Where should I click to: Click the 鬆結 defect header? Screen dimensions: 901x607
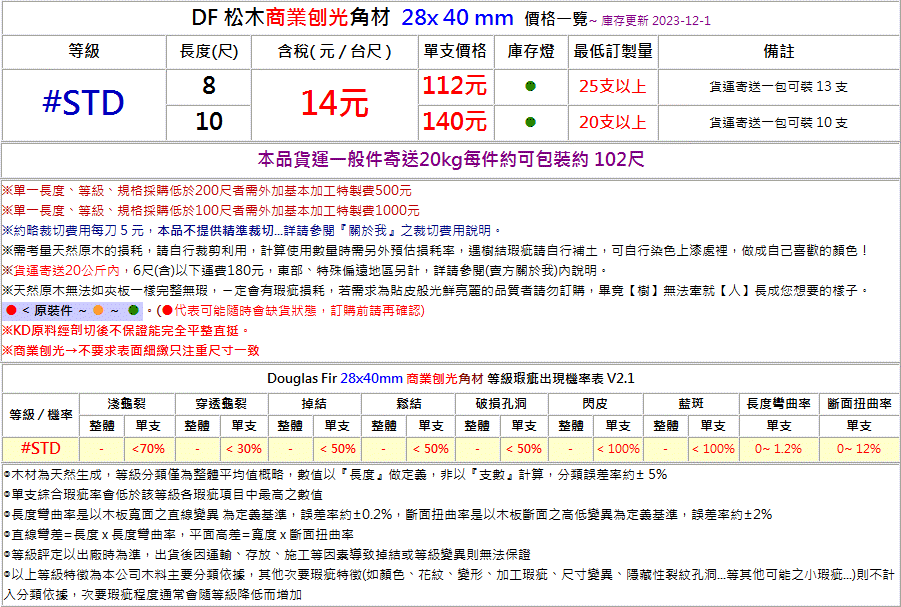click(409, 404)
